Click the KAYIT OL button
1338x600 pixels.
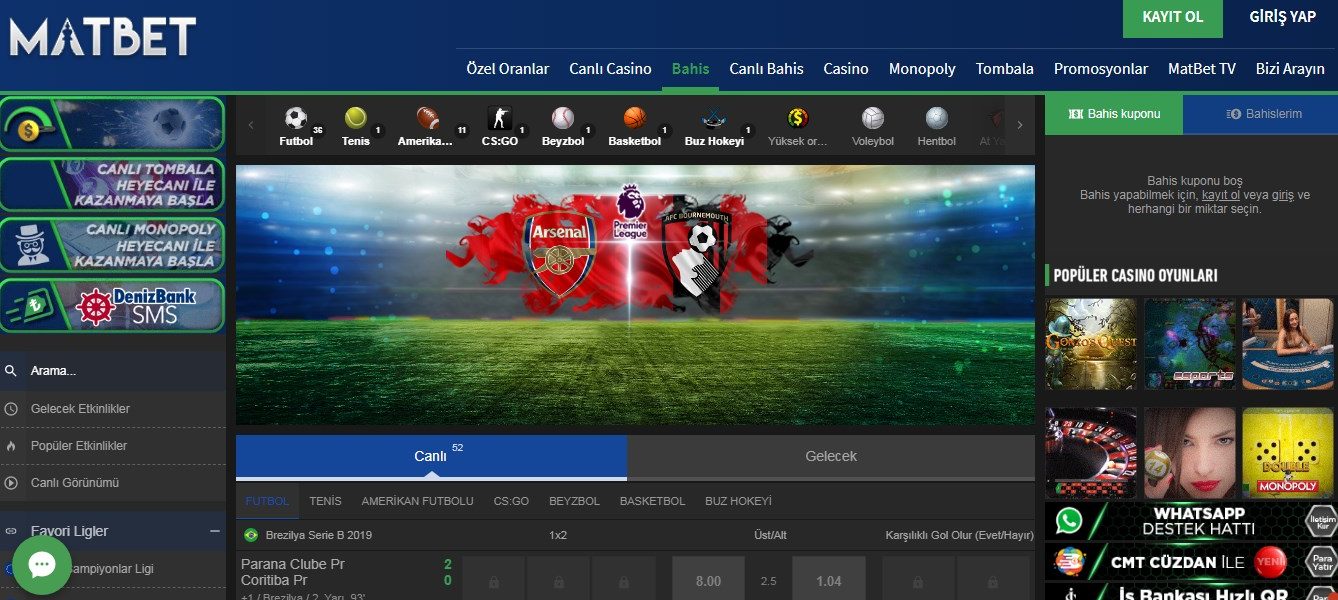pyautogui.click(x=1173, y=18)
